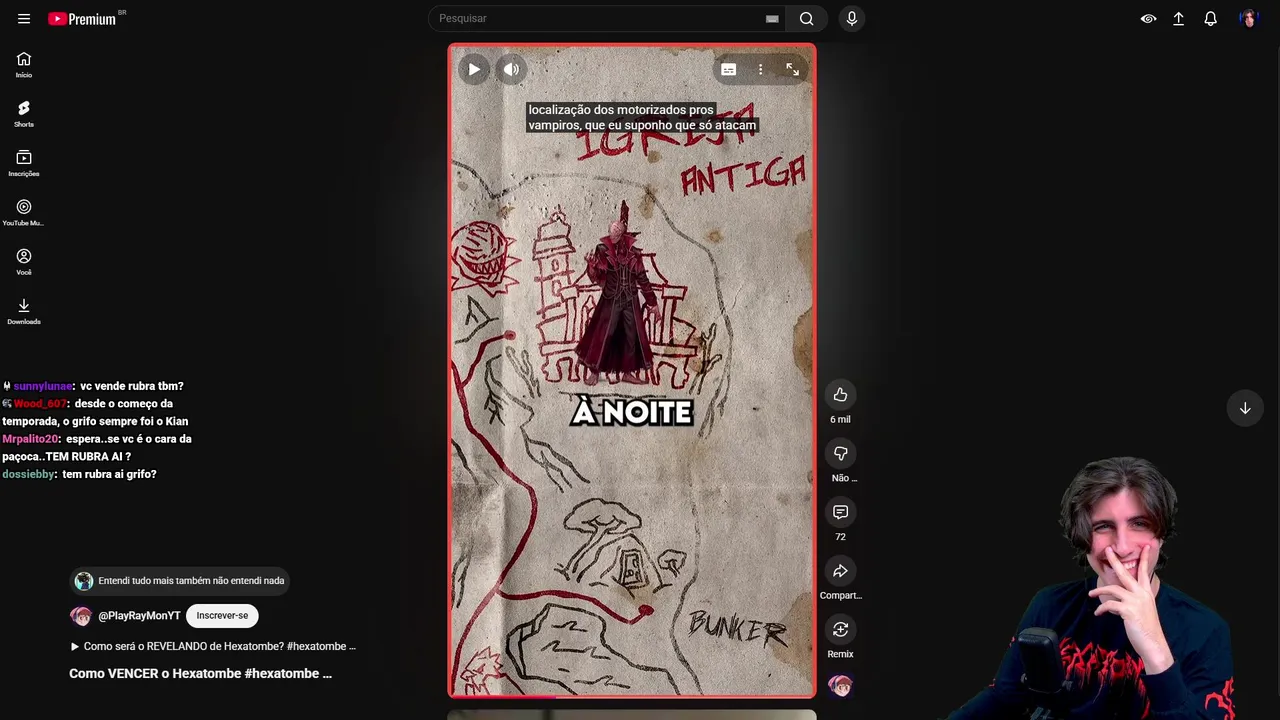Mute the Short's volume
The image size is (1280, 720).
click(x=511, y=69)
